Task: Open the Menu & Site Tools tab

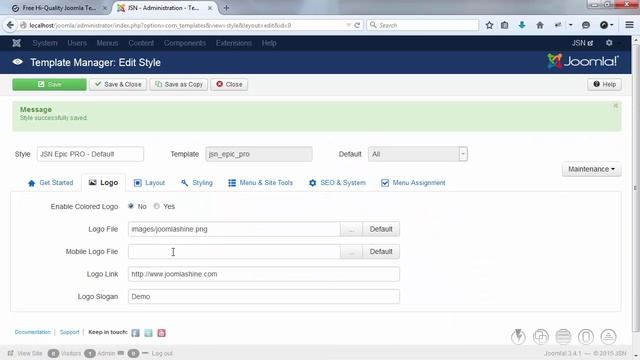Action: coord(260,182)
